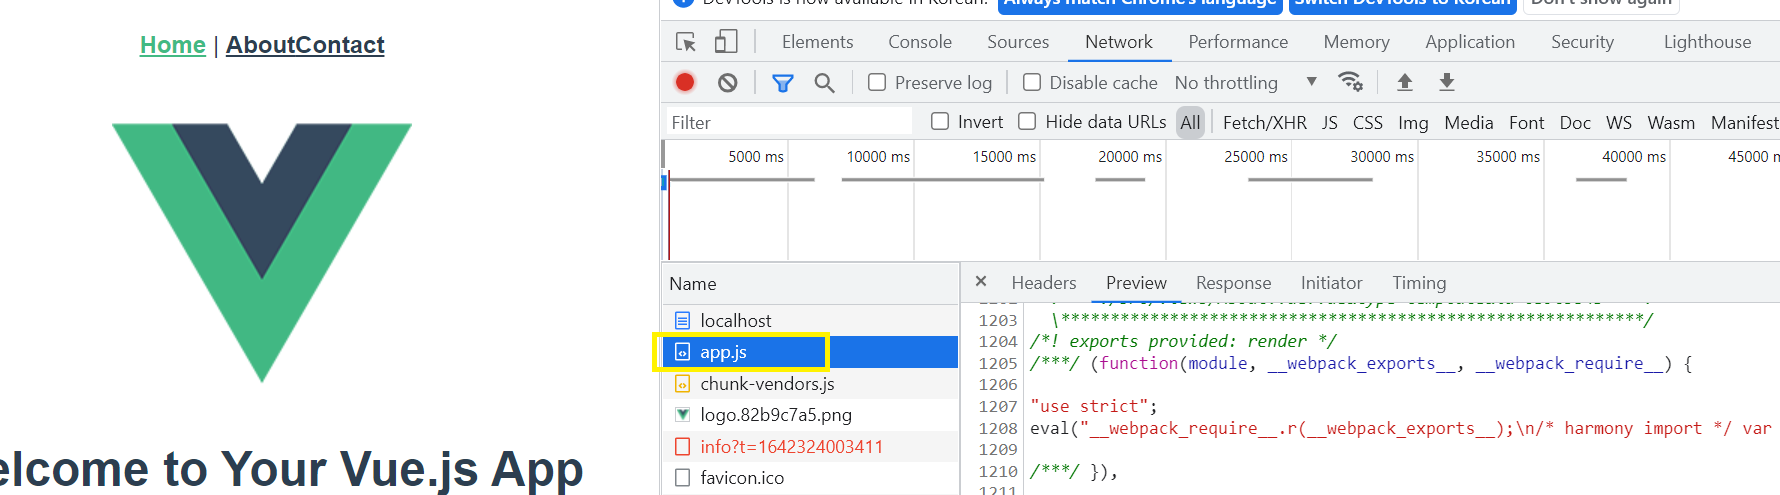Import HAR file with upload arrow

(1405, 82)
